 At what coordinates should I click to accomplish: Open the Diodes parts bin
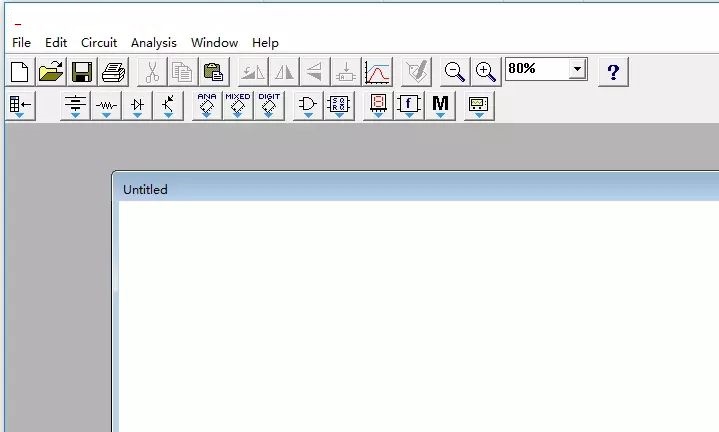(x=137, y=105)
